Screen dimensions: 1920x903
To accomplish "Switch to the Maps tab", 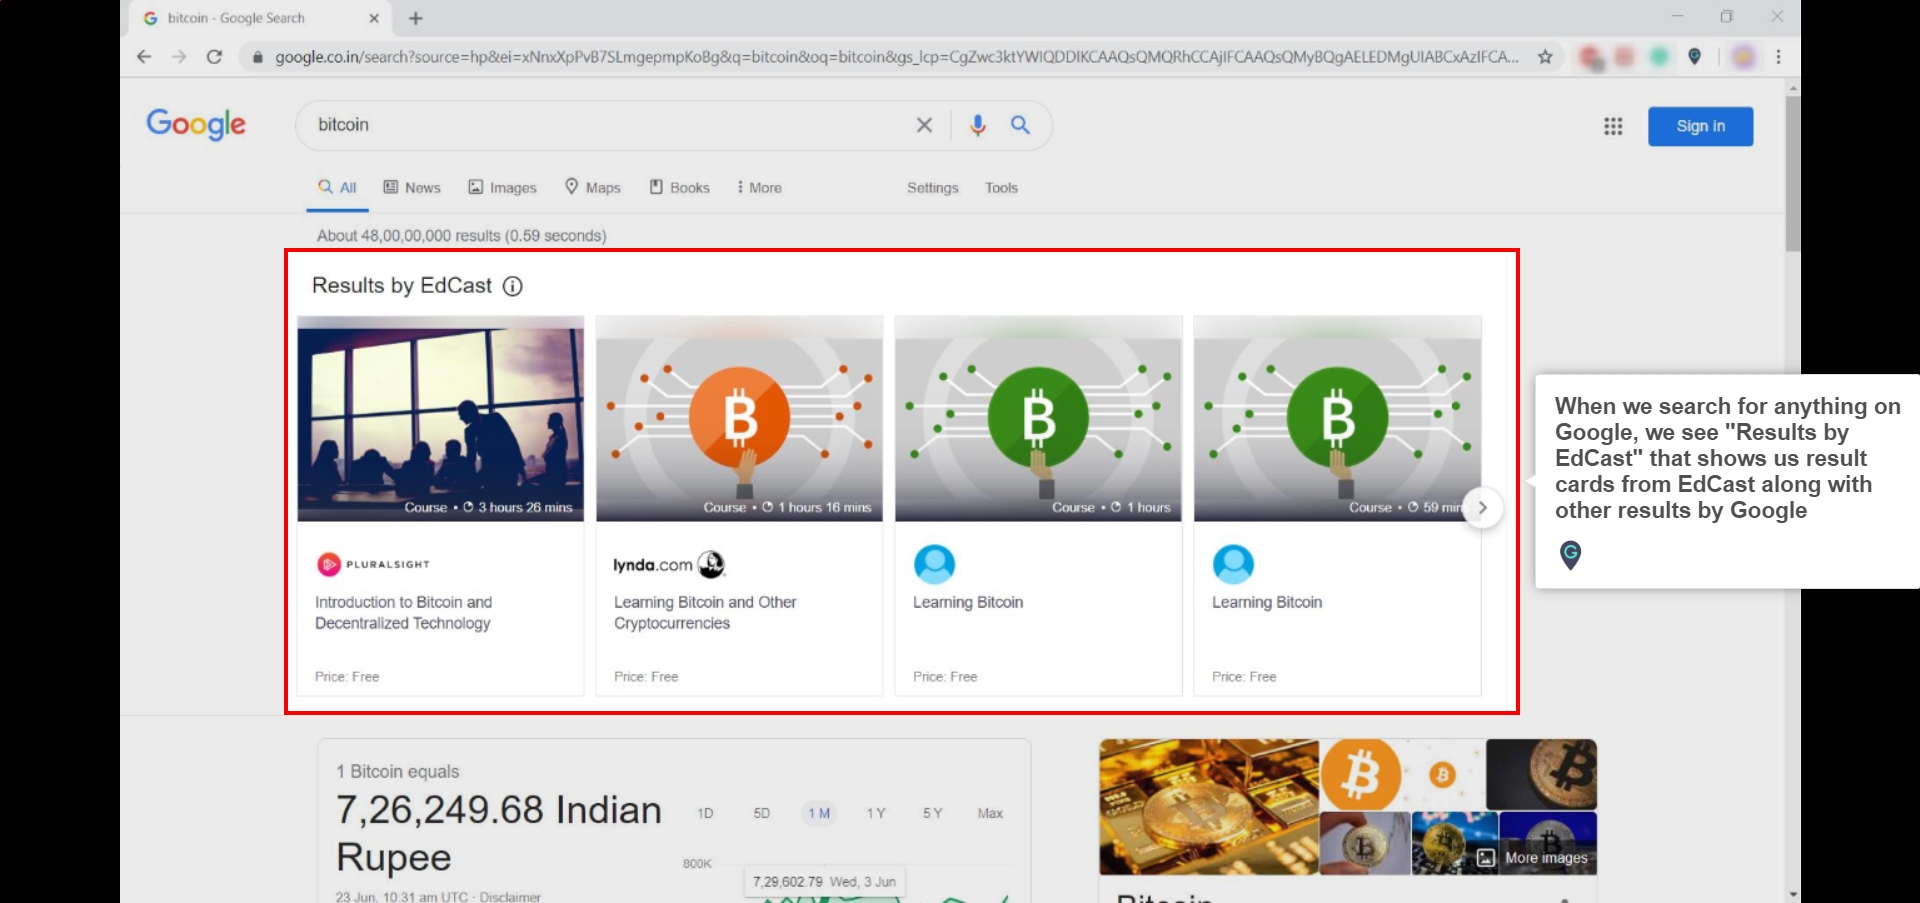I will [593, 188].
